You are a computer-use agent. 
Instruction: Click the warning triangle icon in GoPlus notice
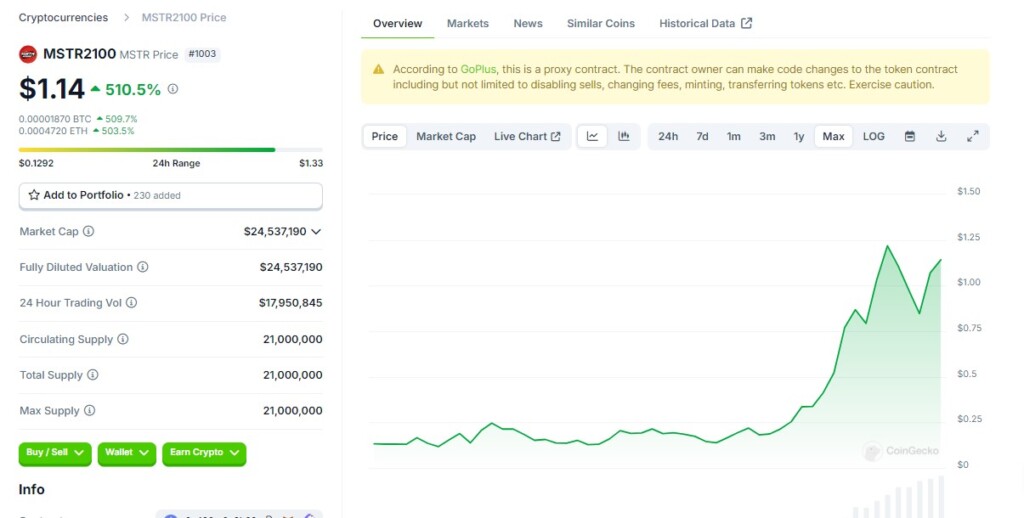378,69
